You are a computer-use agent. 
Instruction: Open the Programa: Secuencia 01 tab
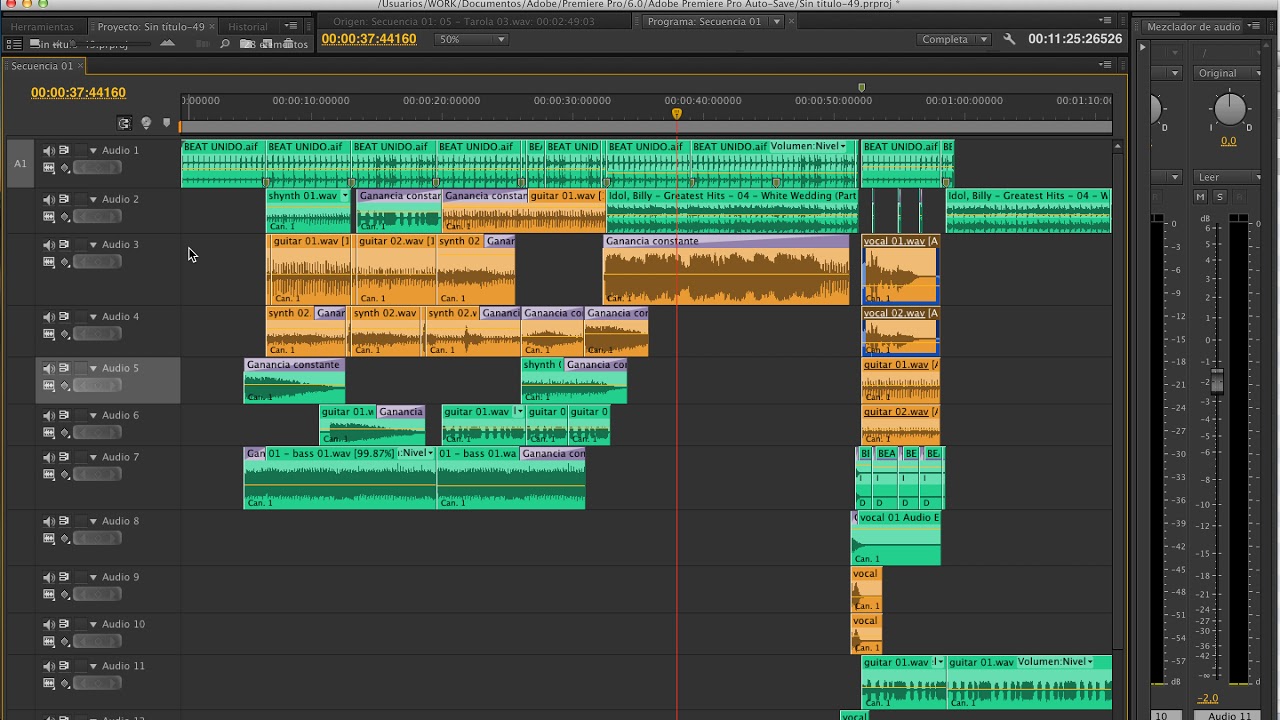tap(704, 21)
